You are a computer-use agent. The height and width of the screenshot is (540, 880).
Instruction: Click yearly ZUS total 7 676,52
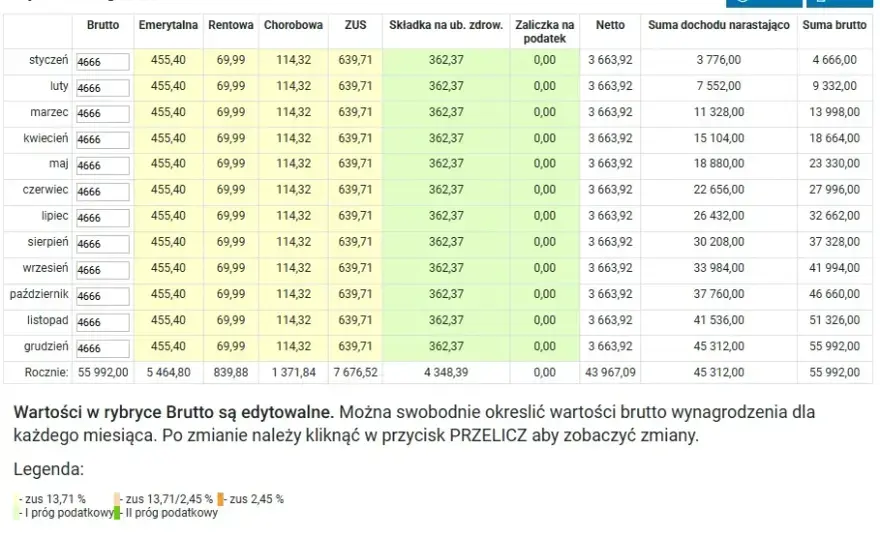[x=355, y=372]
